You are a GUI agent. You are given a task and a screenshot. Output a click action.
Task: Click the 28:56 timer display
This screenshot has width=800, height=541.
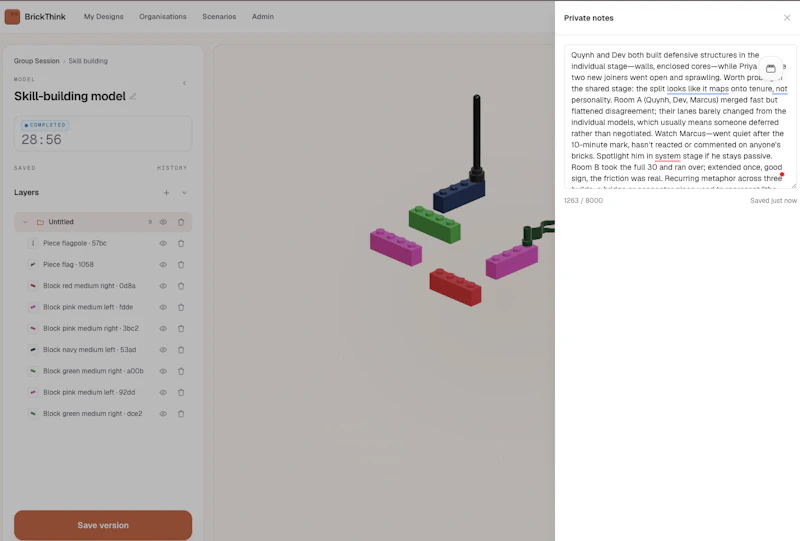41,139
